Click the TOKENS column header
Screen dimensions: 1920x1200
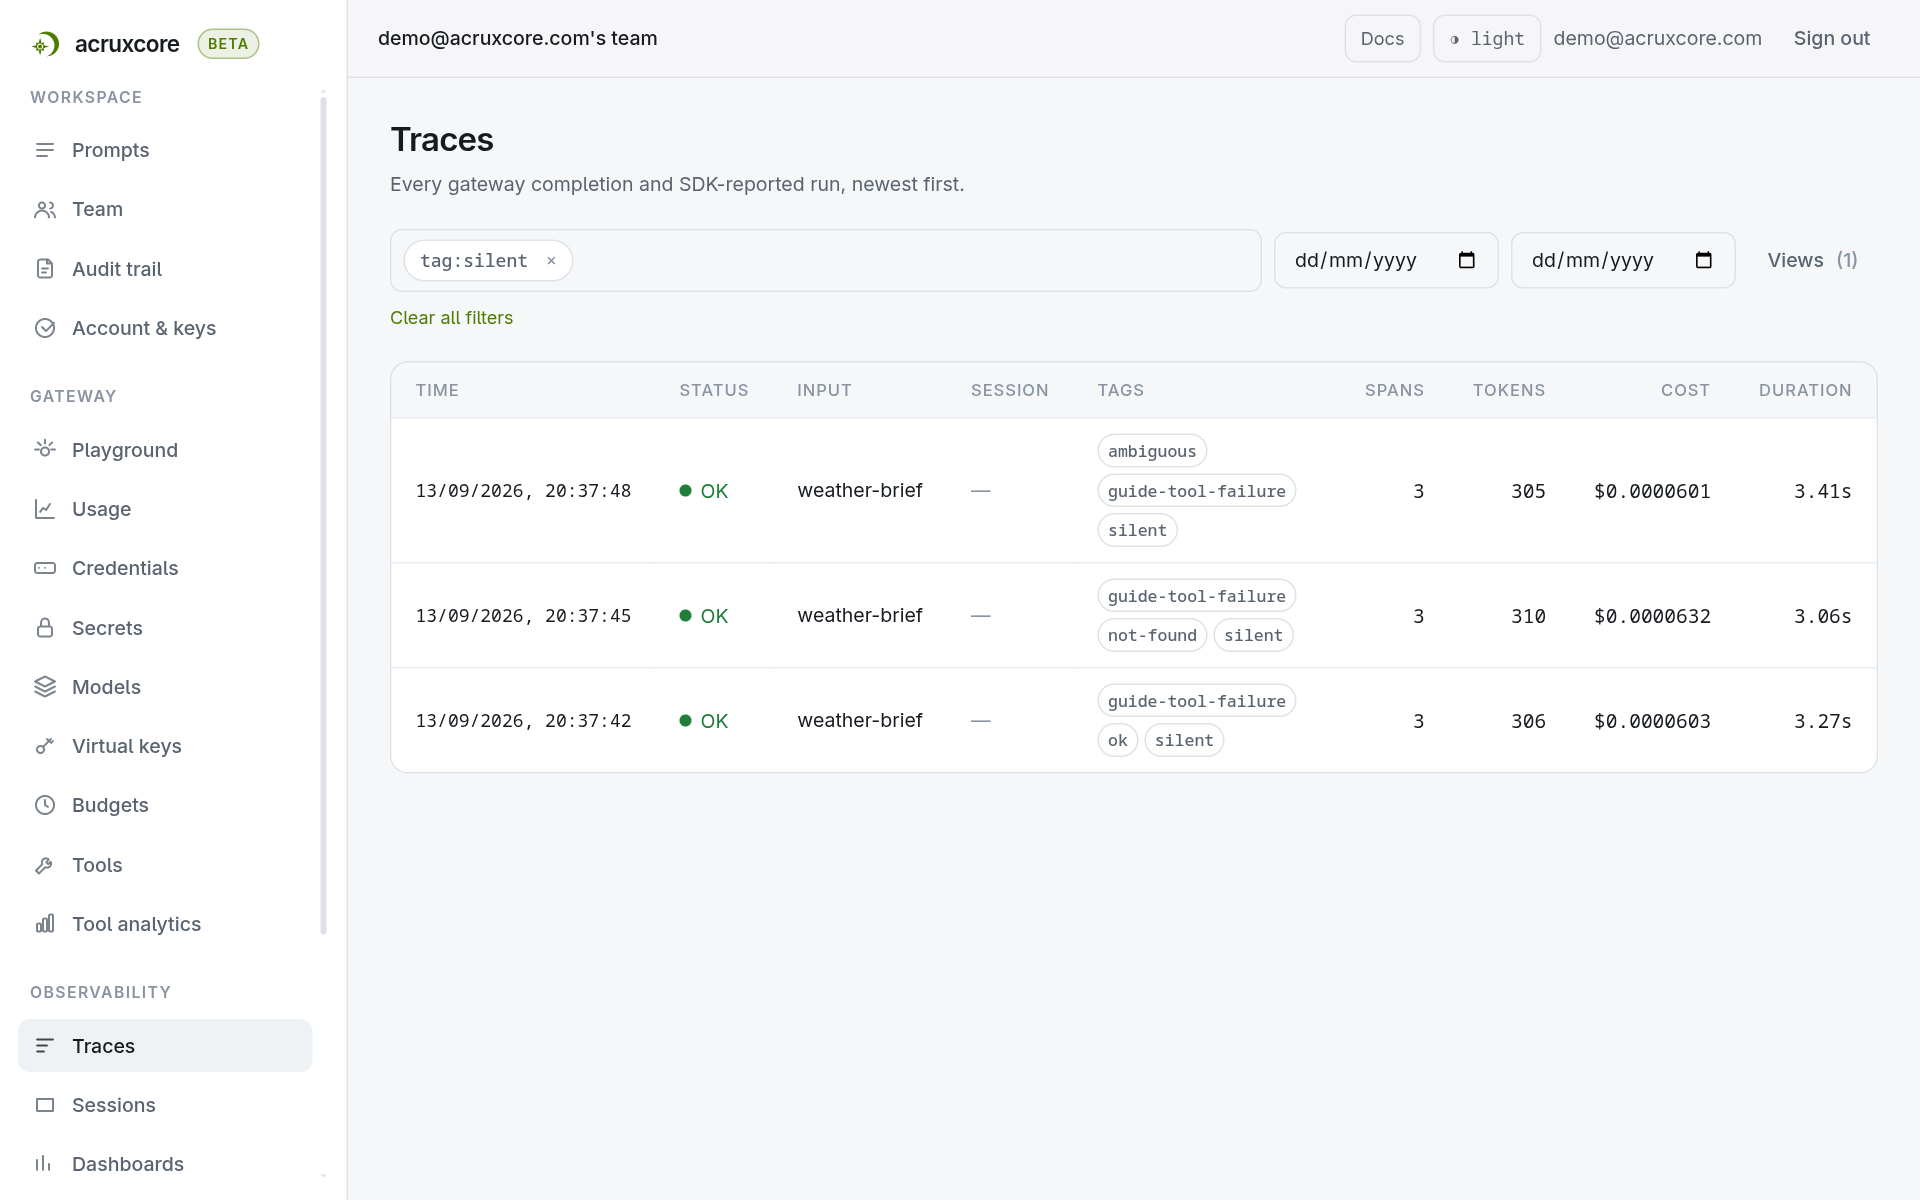1508,390
